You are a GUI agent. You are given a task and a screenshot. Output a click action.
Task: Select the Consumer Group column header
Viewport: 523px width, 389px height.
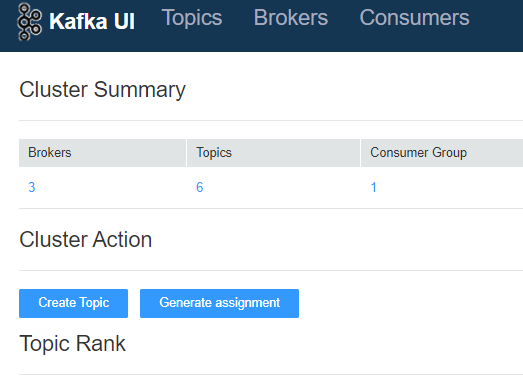coord(442,153)
